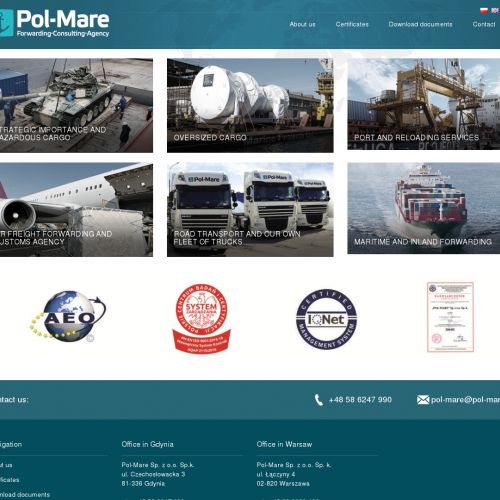Image resolution: width=500 pixels, height=500 pixels.
Task: Click the phone icon in contact bar
Action: (319, 400)
